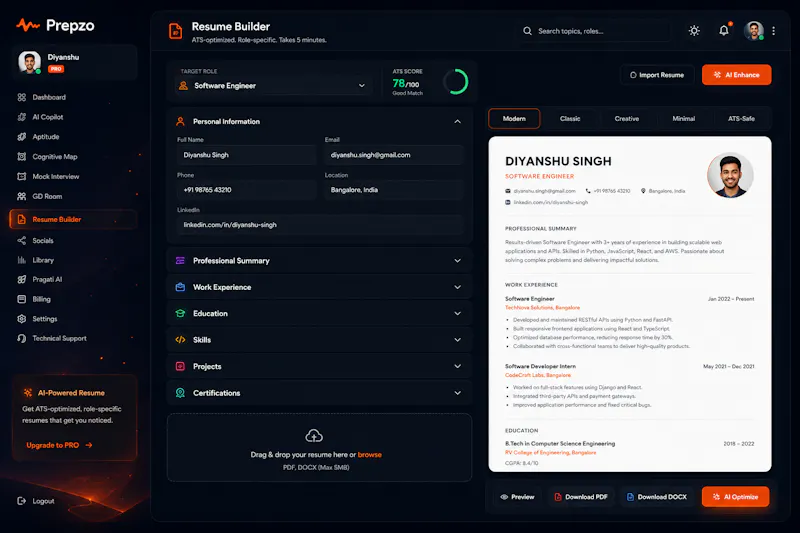
Task: Open Cognitive Map page
Action: 47,157
